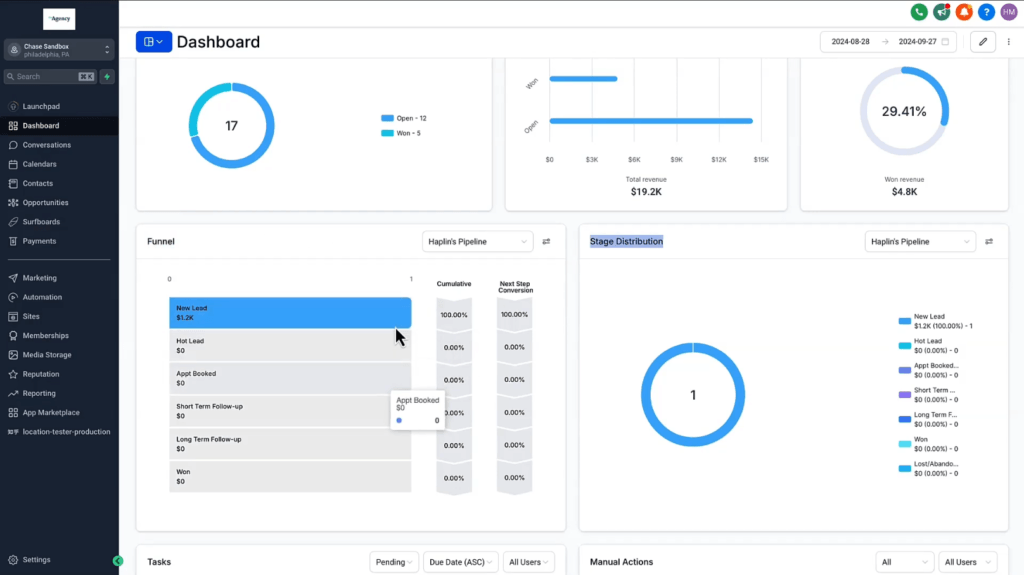Toggle the Funnel widget swap icon
The width and height of the screenshot is (1024, 575).
pyautogui.click(x=546, y=242)
